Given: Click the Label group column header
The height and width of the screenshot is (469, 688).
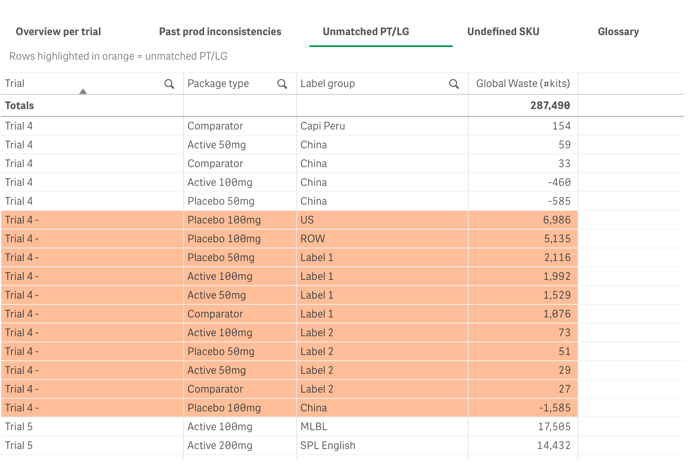Looking at the screenshot, I should [x=328, y=84].
